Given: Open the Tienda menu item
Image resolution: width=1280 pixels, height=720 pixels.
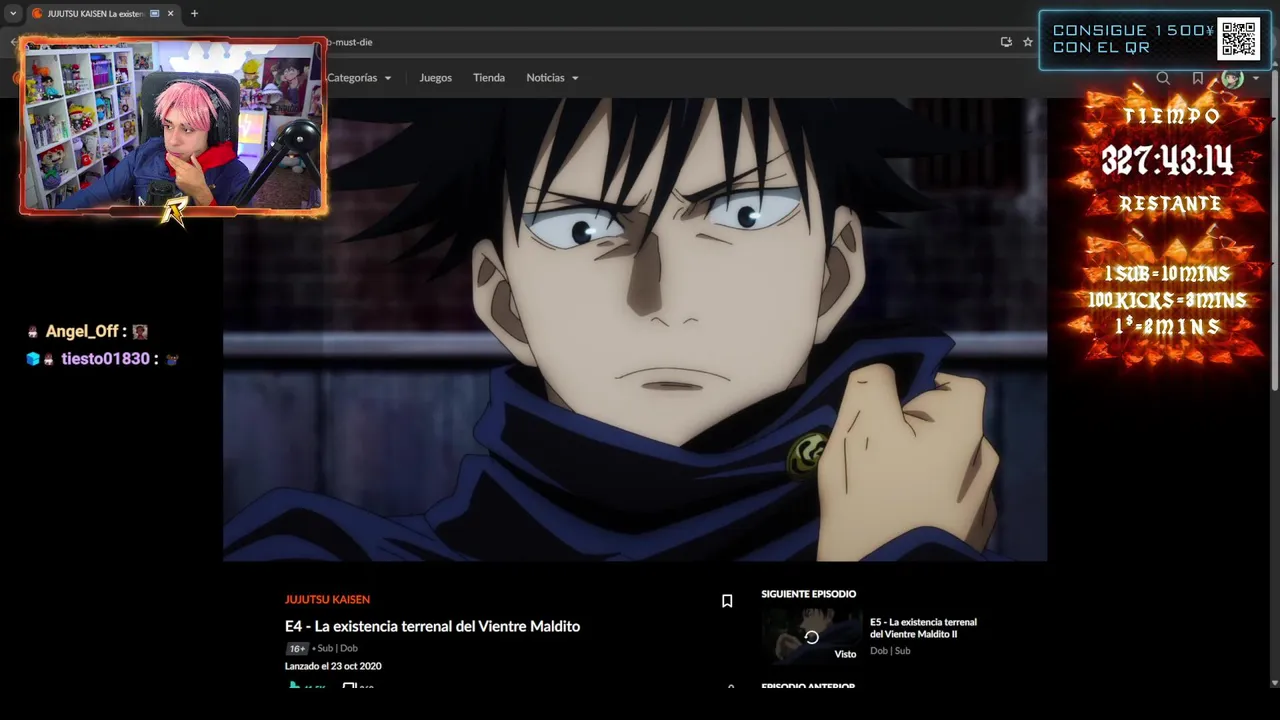Looking at the screenshot, I should tap(489, 78).
